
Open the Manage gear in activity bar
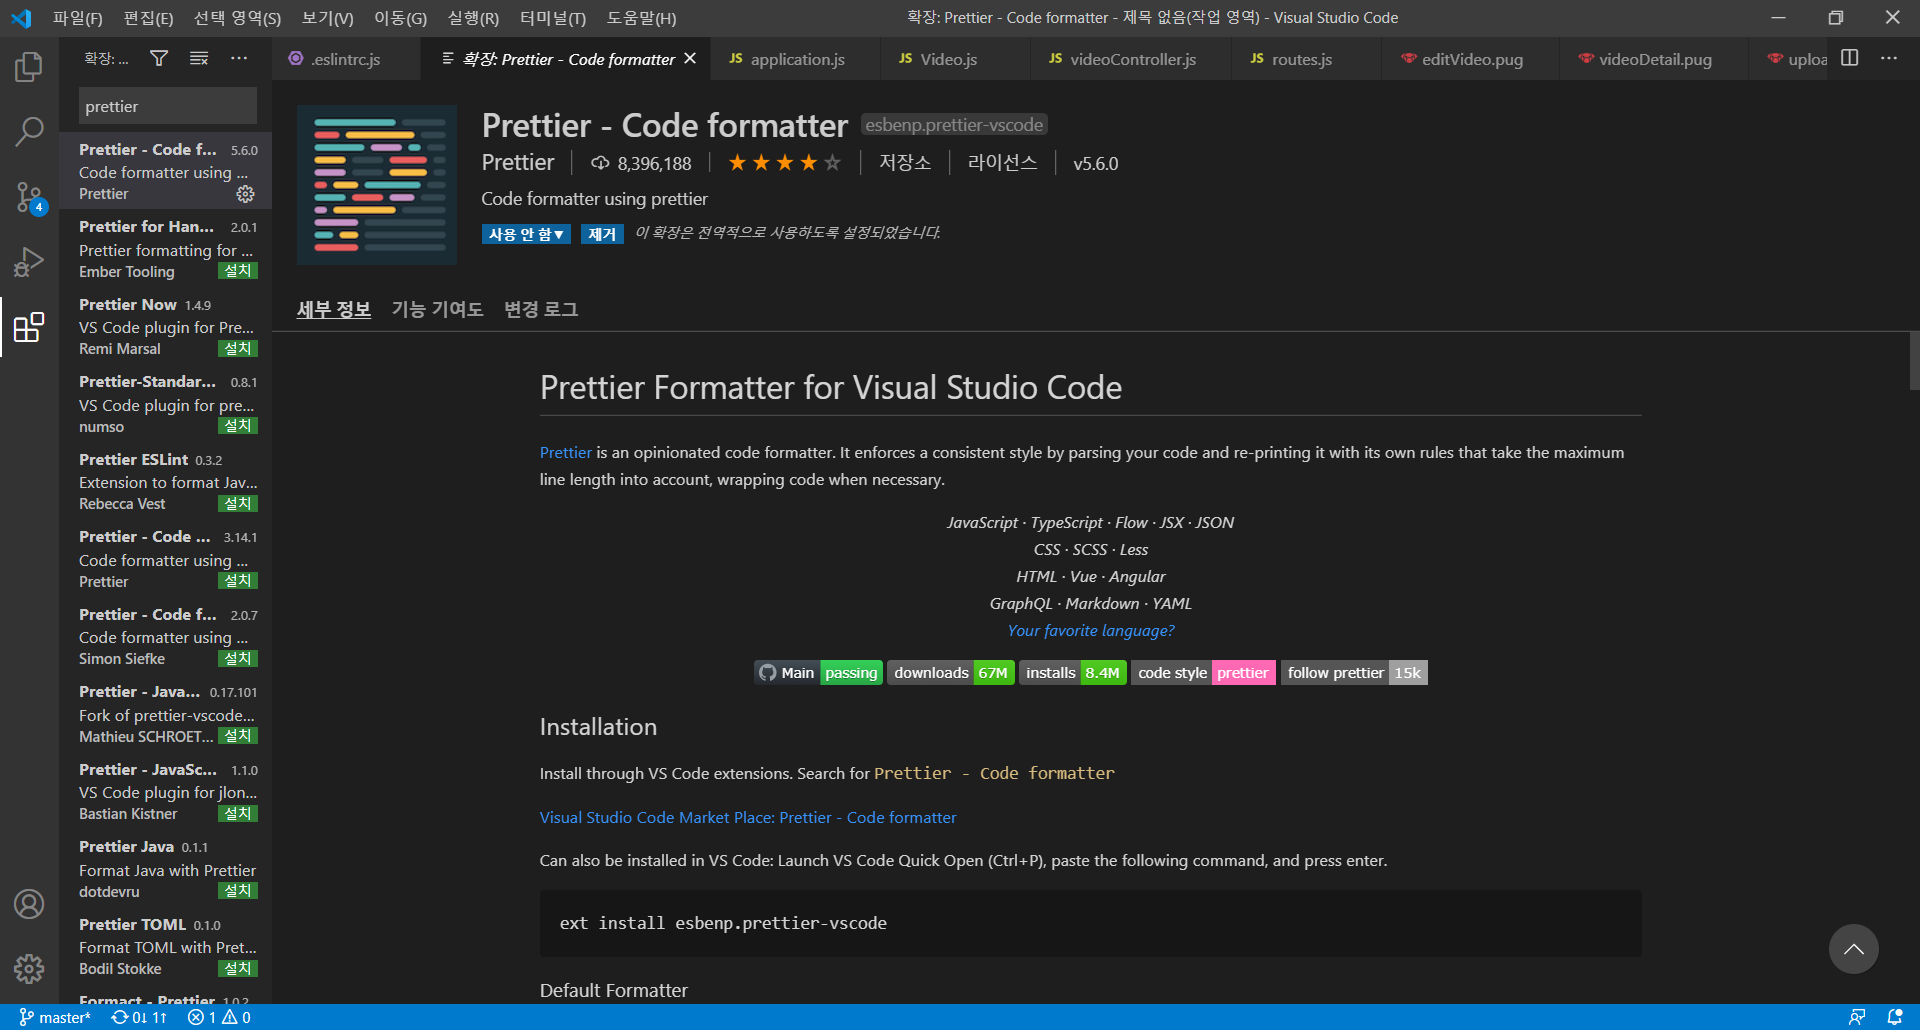tap(29, 968)
